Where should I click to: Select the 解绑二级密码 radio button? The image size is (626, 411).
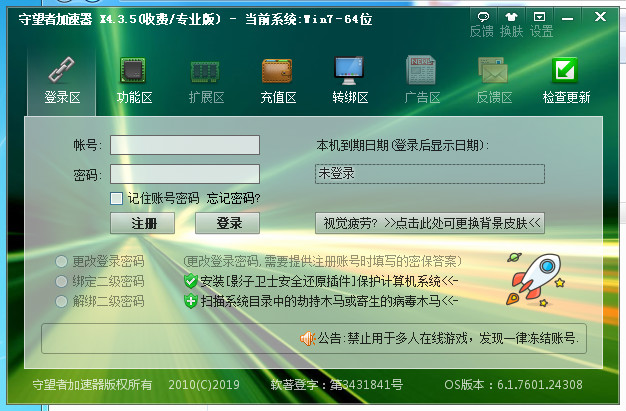(61, 301)
